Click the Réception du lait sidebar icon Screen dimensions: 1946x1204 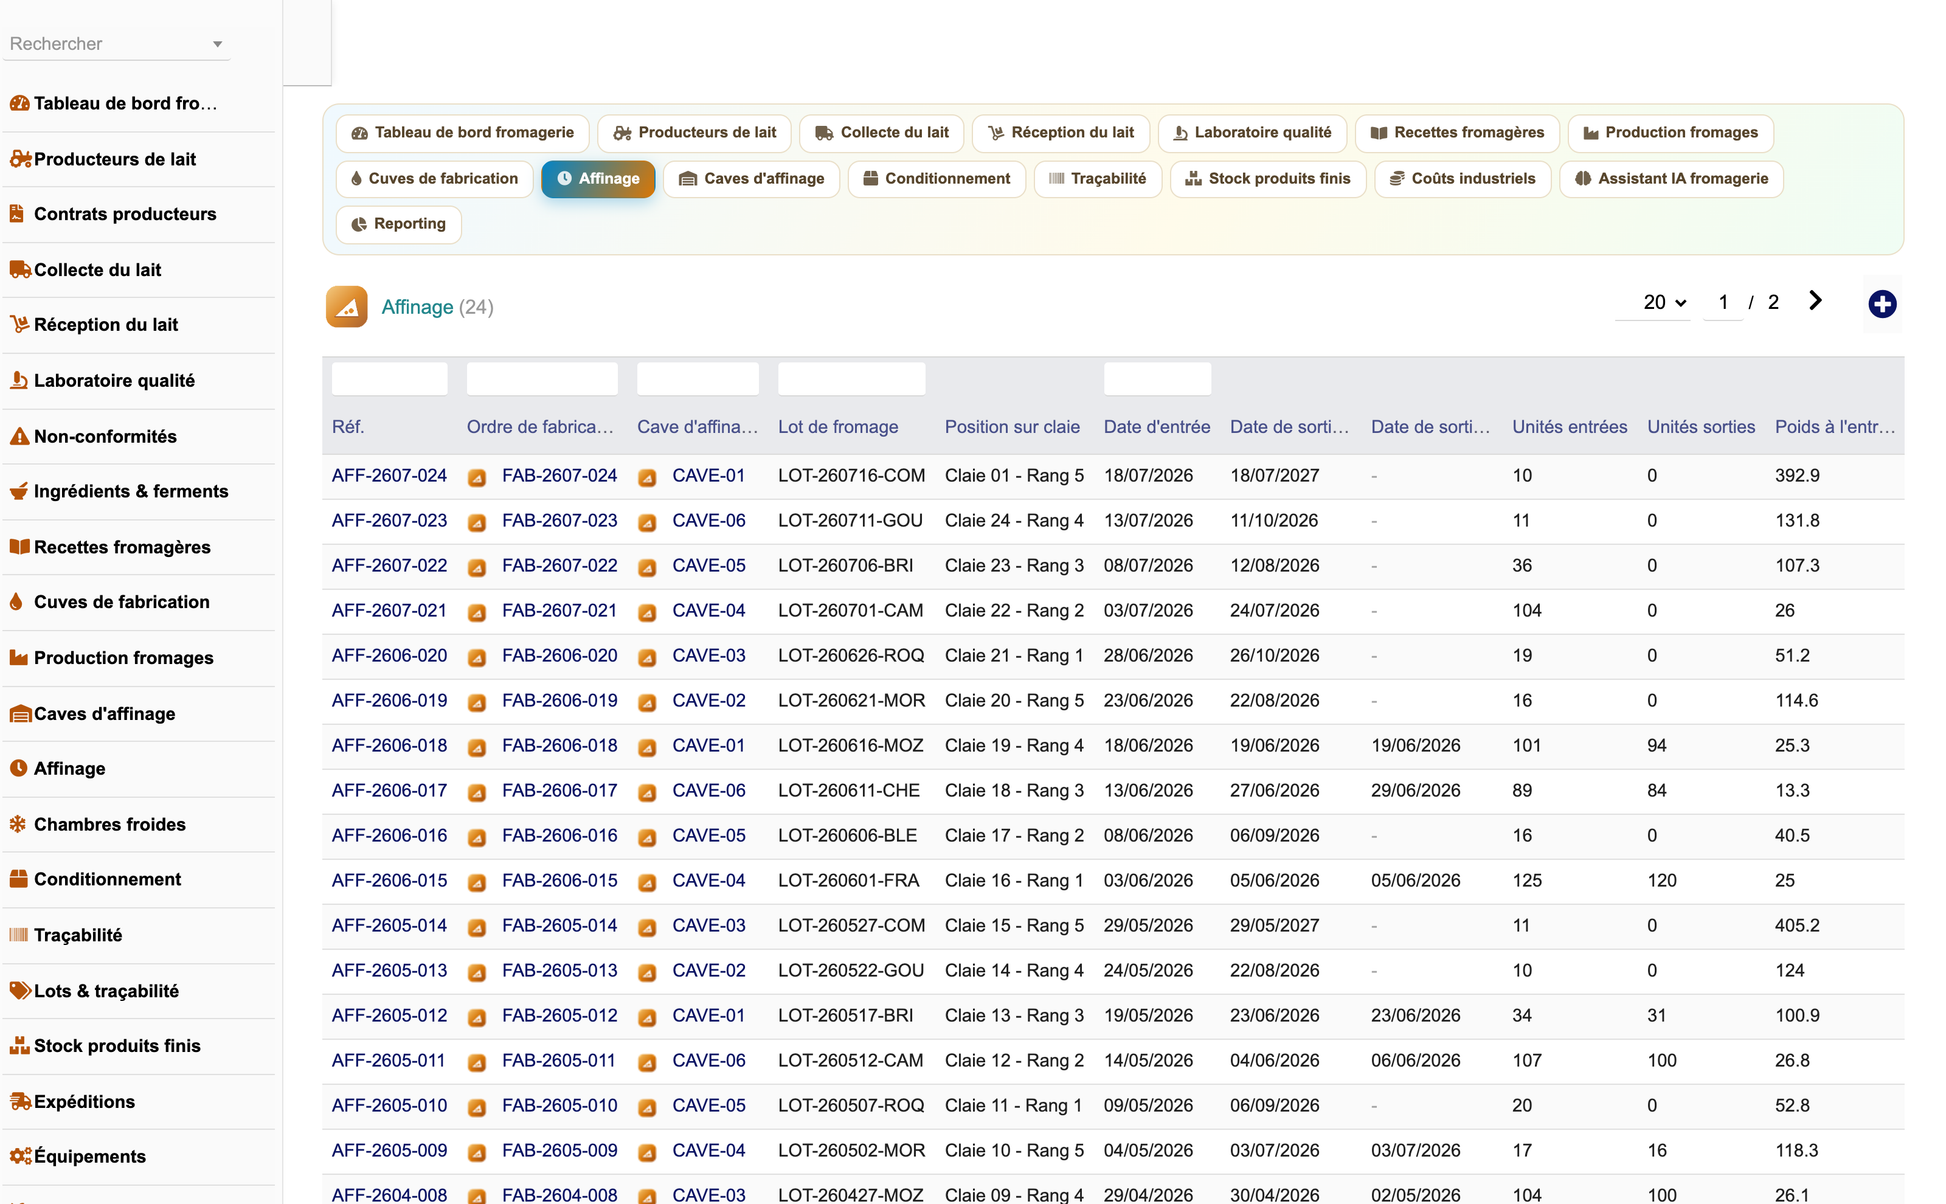pos(19,325)
